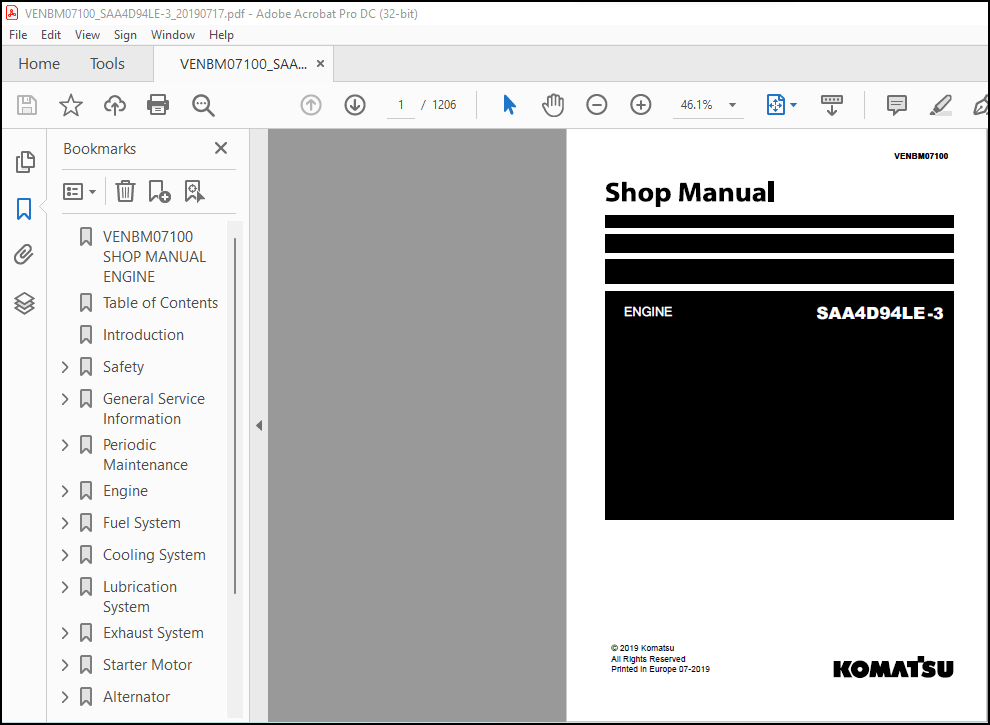This screenshot has width=990, height=725.
Task: Click the 46.1% zoom value field
Action: pyautogui.click(x=696, y=105)
